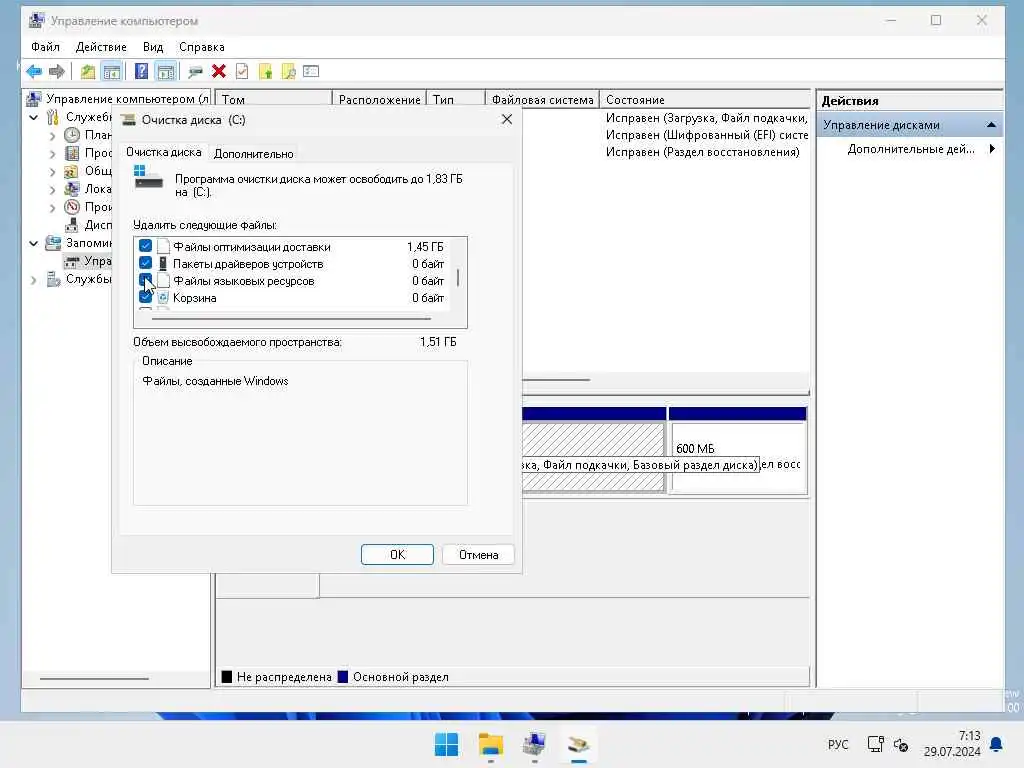The image size is (1024, 768).
Task: Collapse the Управление дисками actions section
Action: tap(991, 125)
